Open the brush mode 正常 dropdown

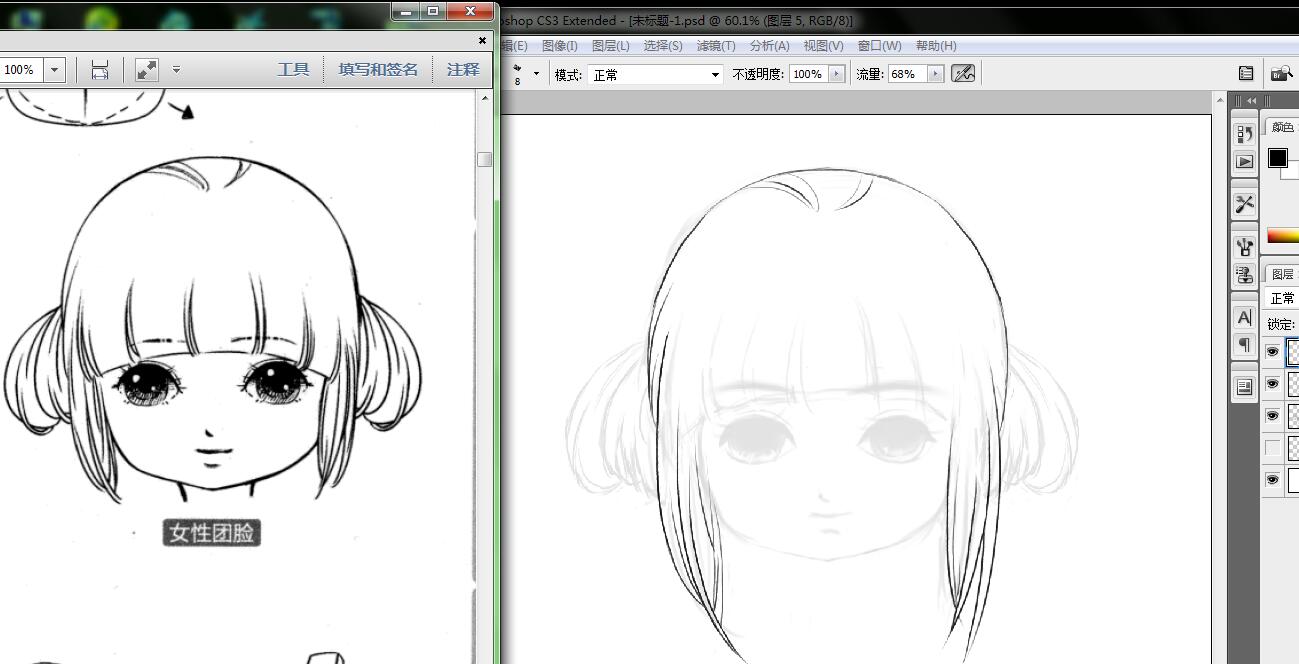655,75
